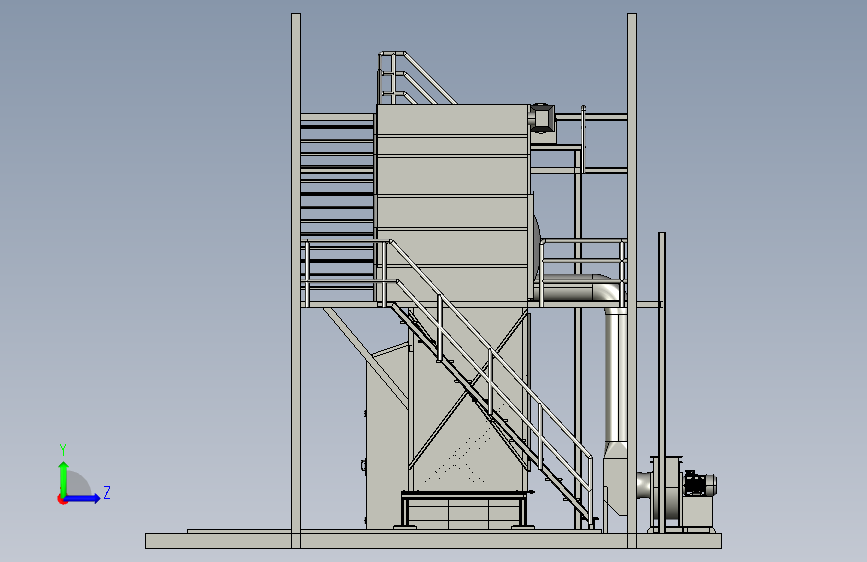Click the "Y" axis label text
Viewport: 867px width, 562px height.
pyautogui.click(x=63, y=449)
